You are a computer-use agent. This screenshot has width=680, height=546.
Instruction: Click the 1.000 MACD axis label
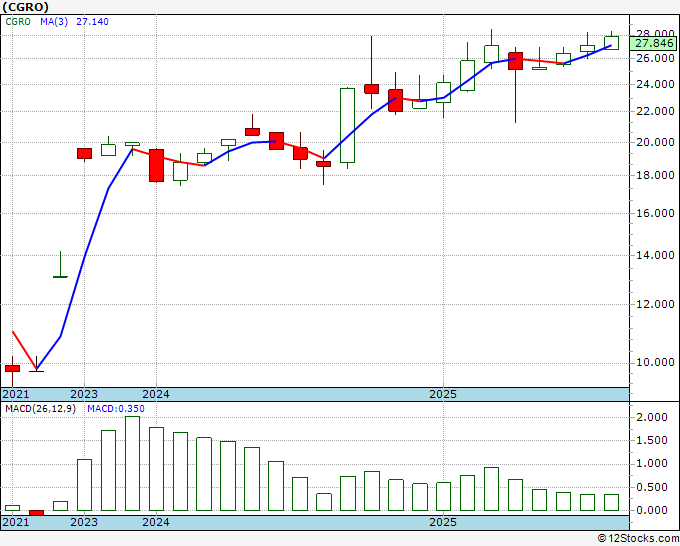pos(652,464)
